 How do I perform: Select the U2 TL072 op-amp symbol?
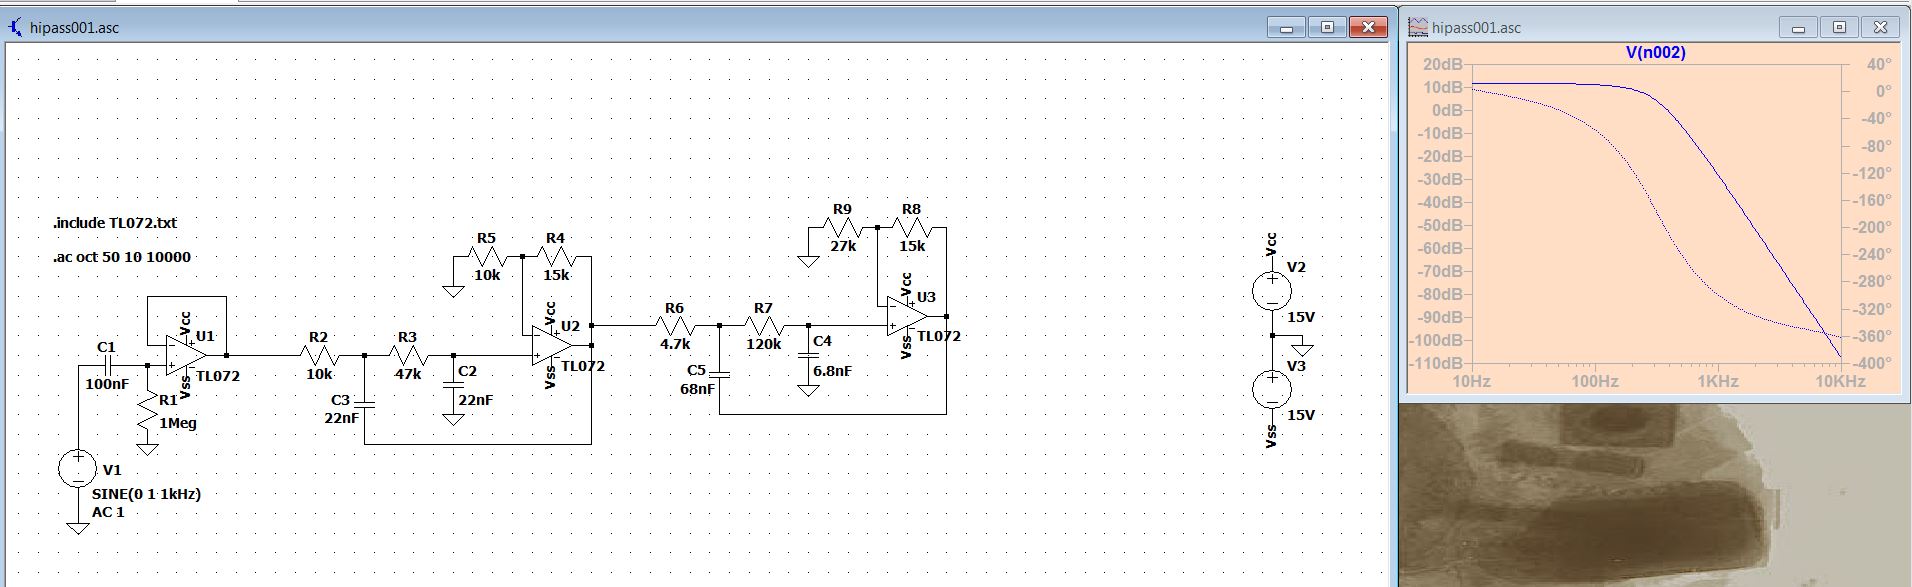(x=552, y=345)
